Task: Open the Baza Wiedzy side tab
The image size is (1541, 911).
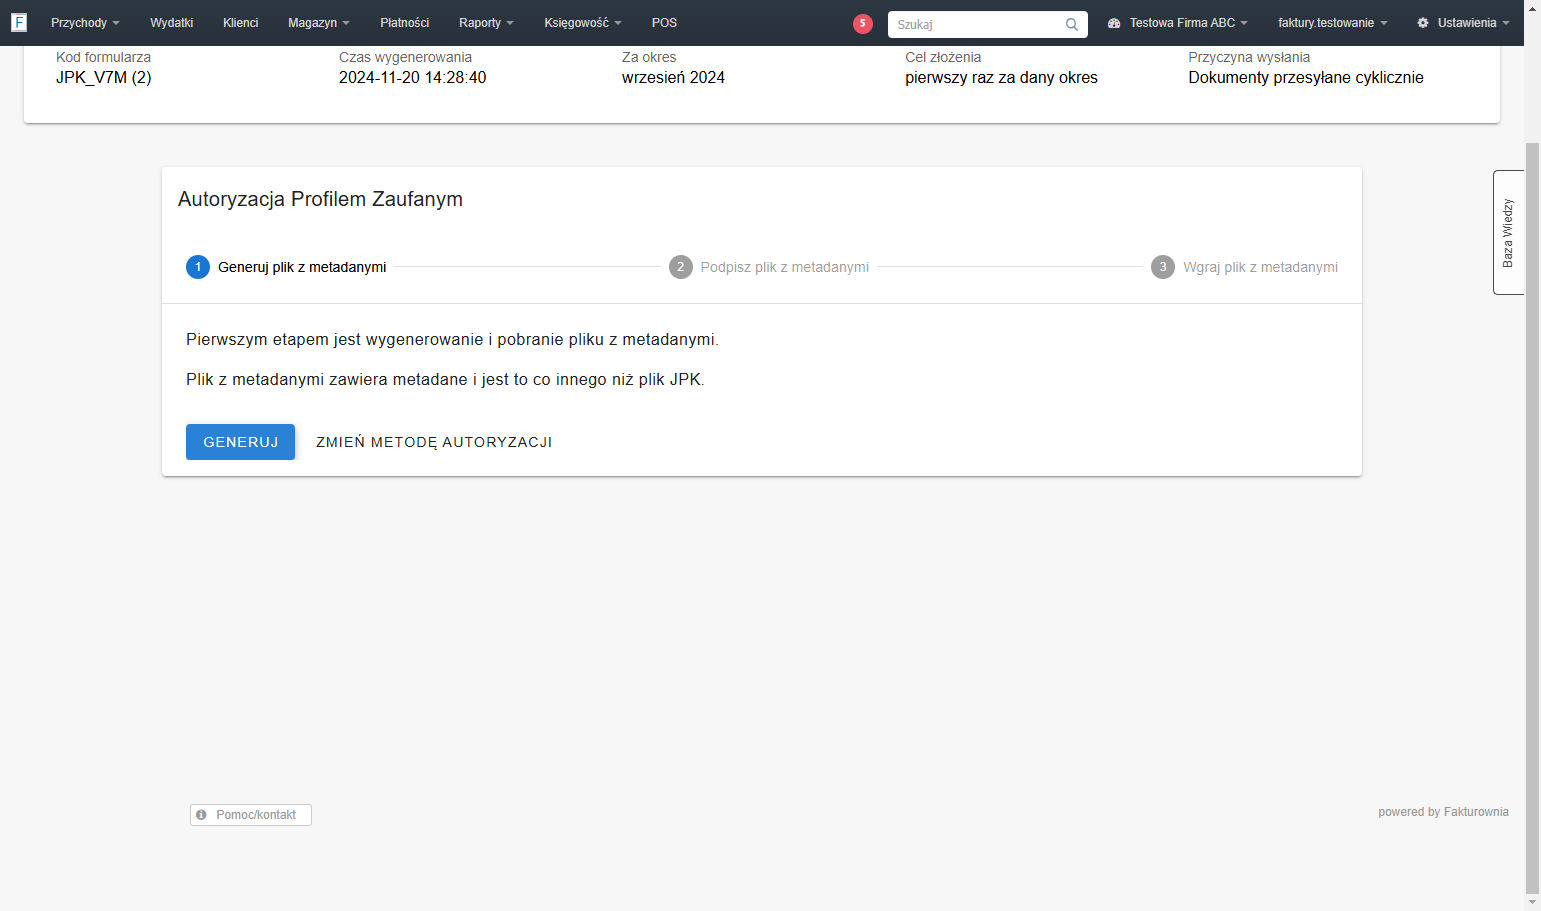Action: pos(1508,233)
